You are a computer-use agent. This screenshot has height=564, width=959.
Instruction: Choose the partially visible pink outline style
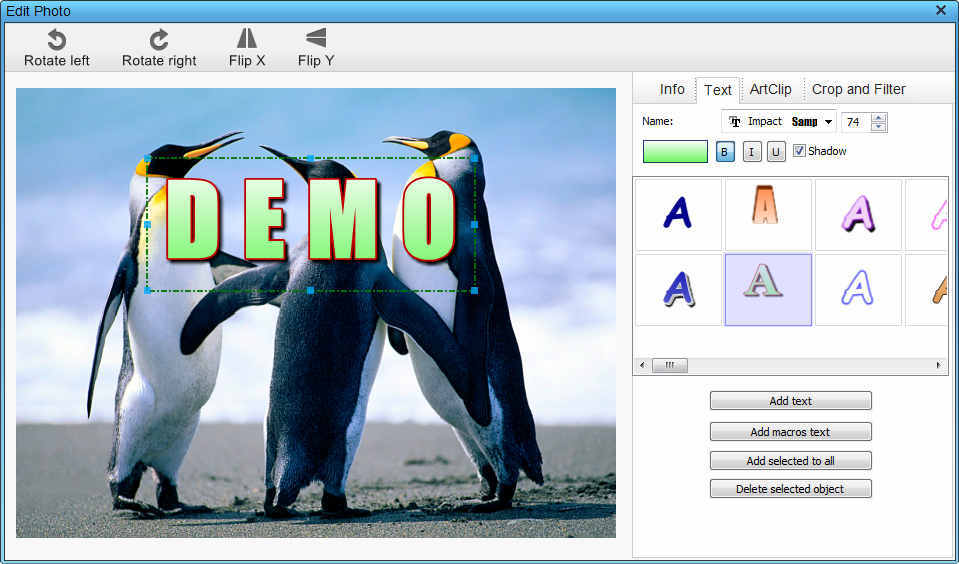(x=927, y=215)
